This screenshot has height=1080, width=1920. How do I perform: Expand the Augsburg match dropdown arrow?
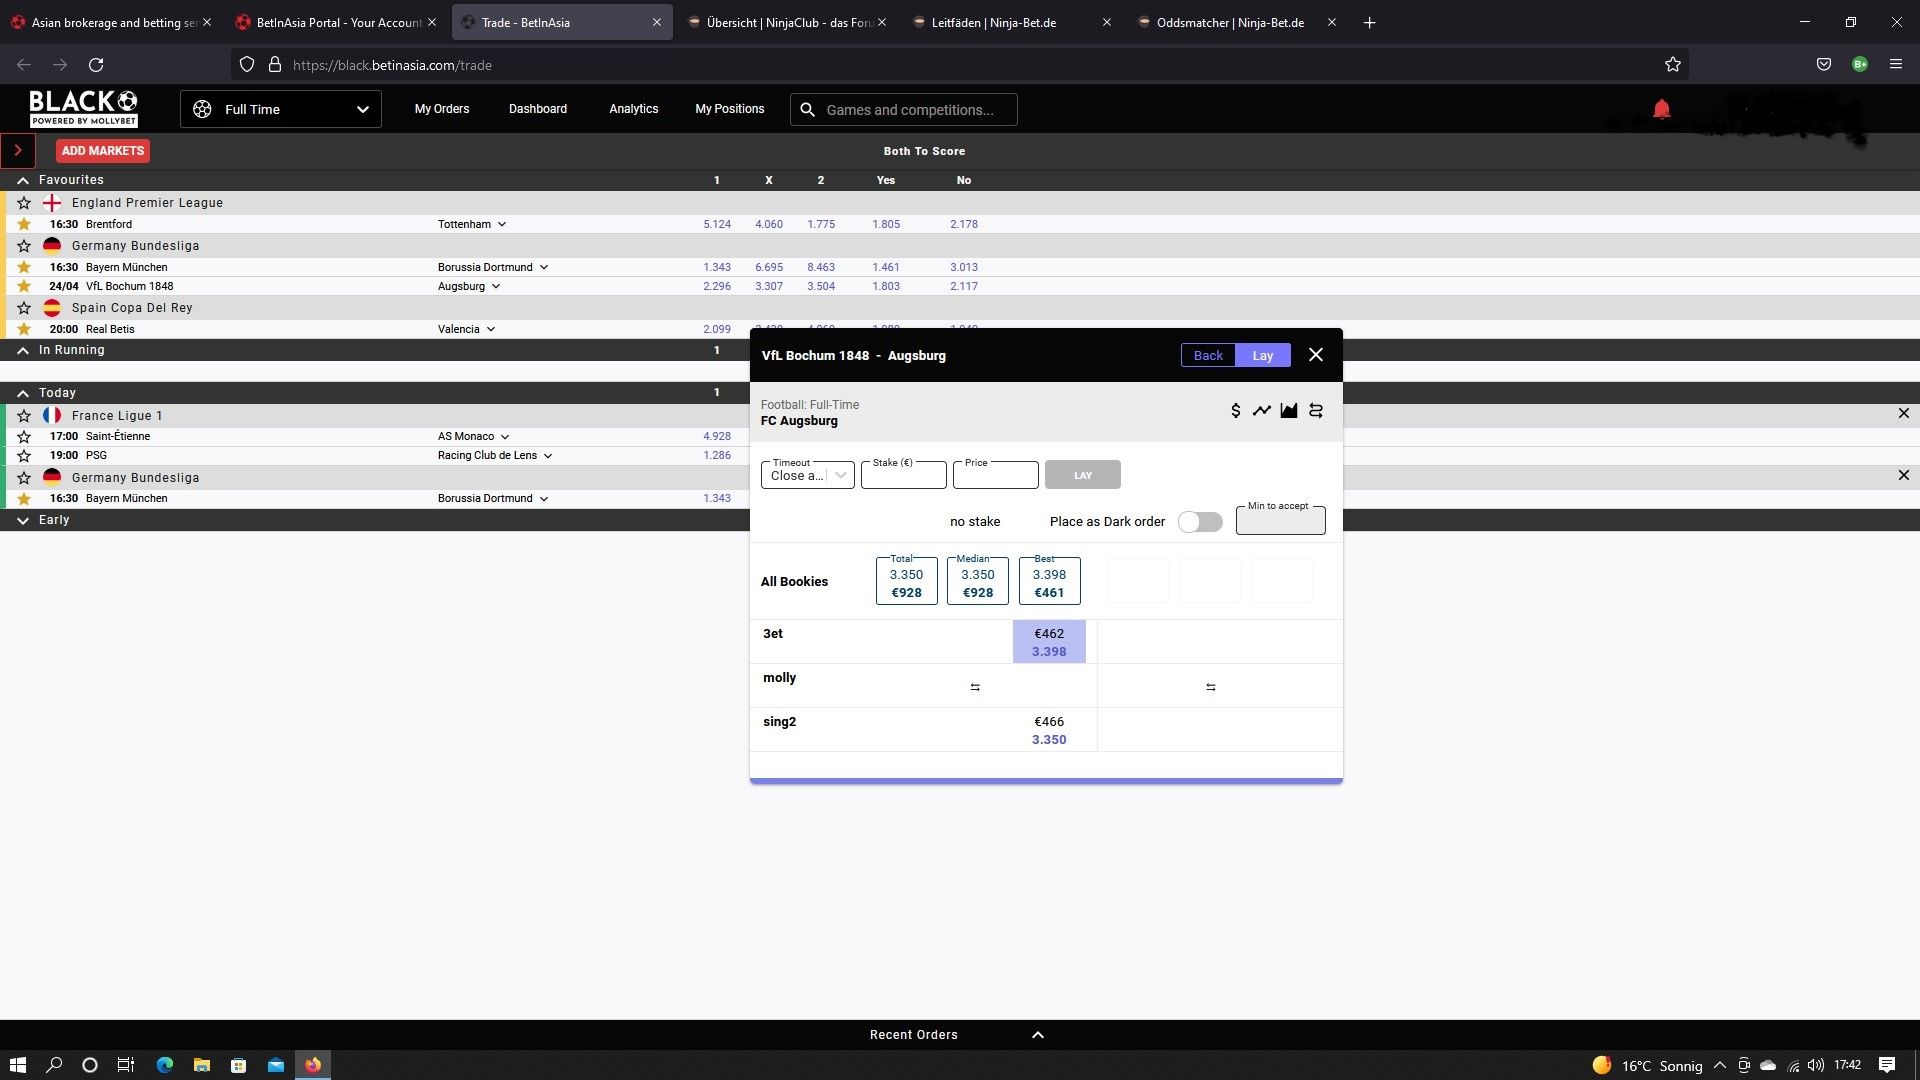coord(496,286)
